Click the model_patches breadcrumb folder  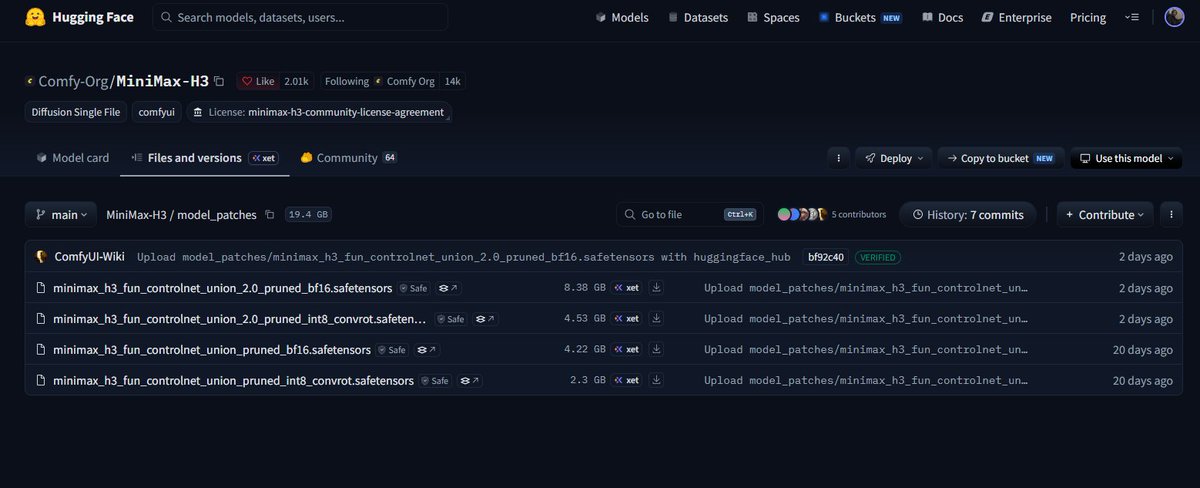point(217,215)
